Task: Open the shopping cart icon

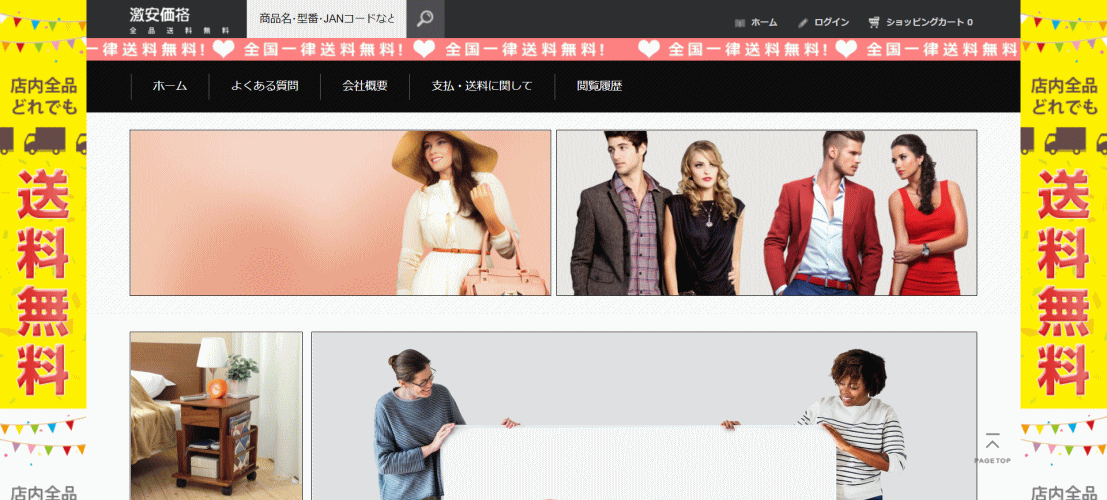Action: (x=874, y=22)
